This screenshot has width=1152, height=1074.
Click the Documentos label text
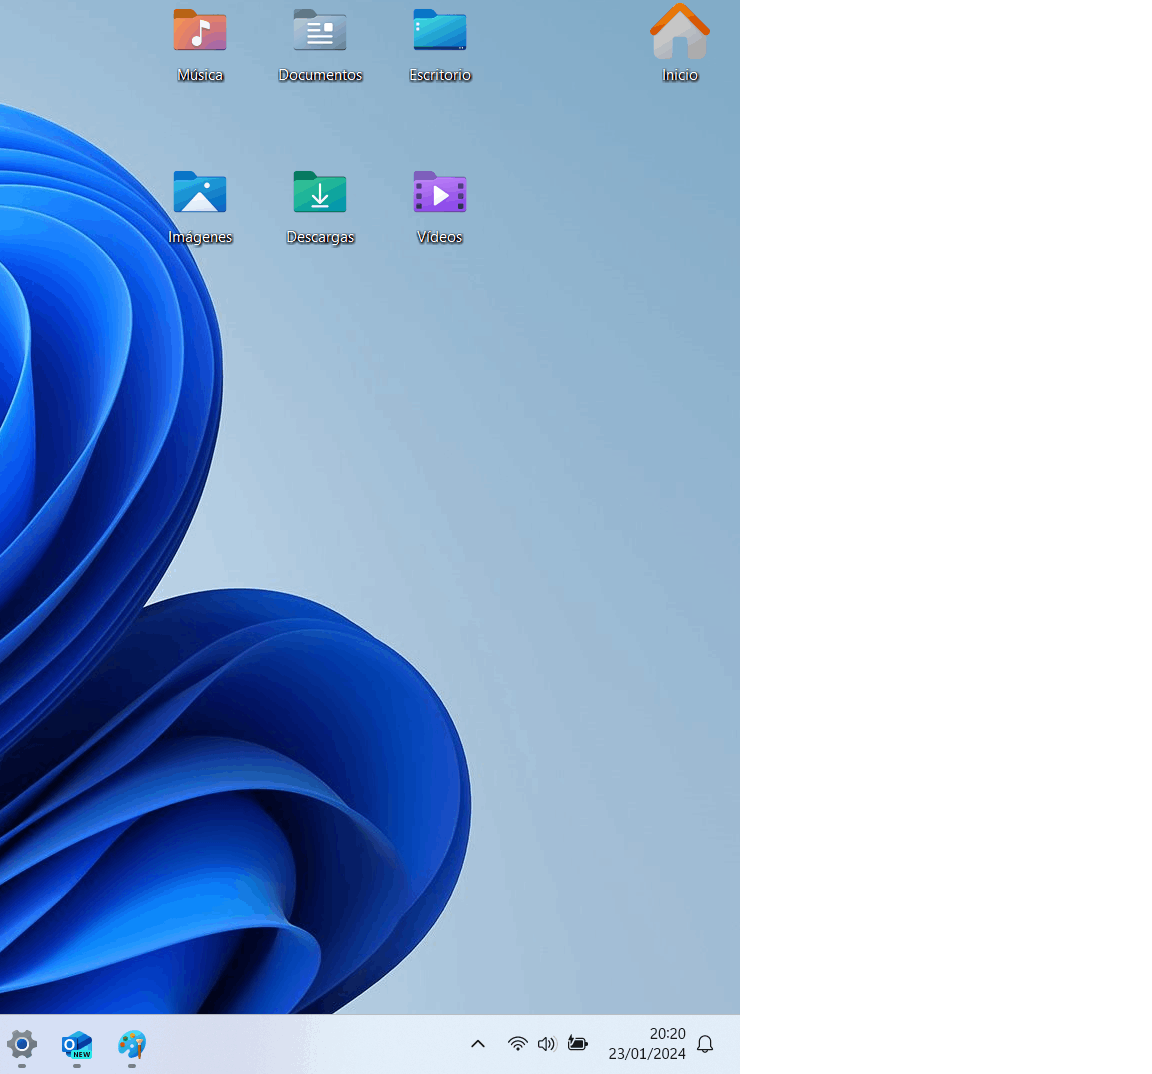click(320, 75)
